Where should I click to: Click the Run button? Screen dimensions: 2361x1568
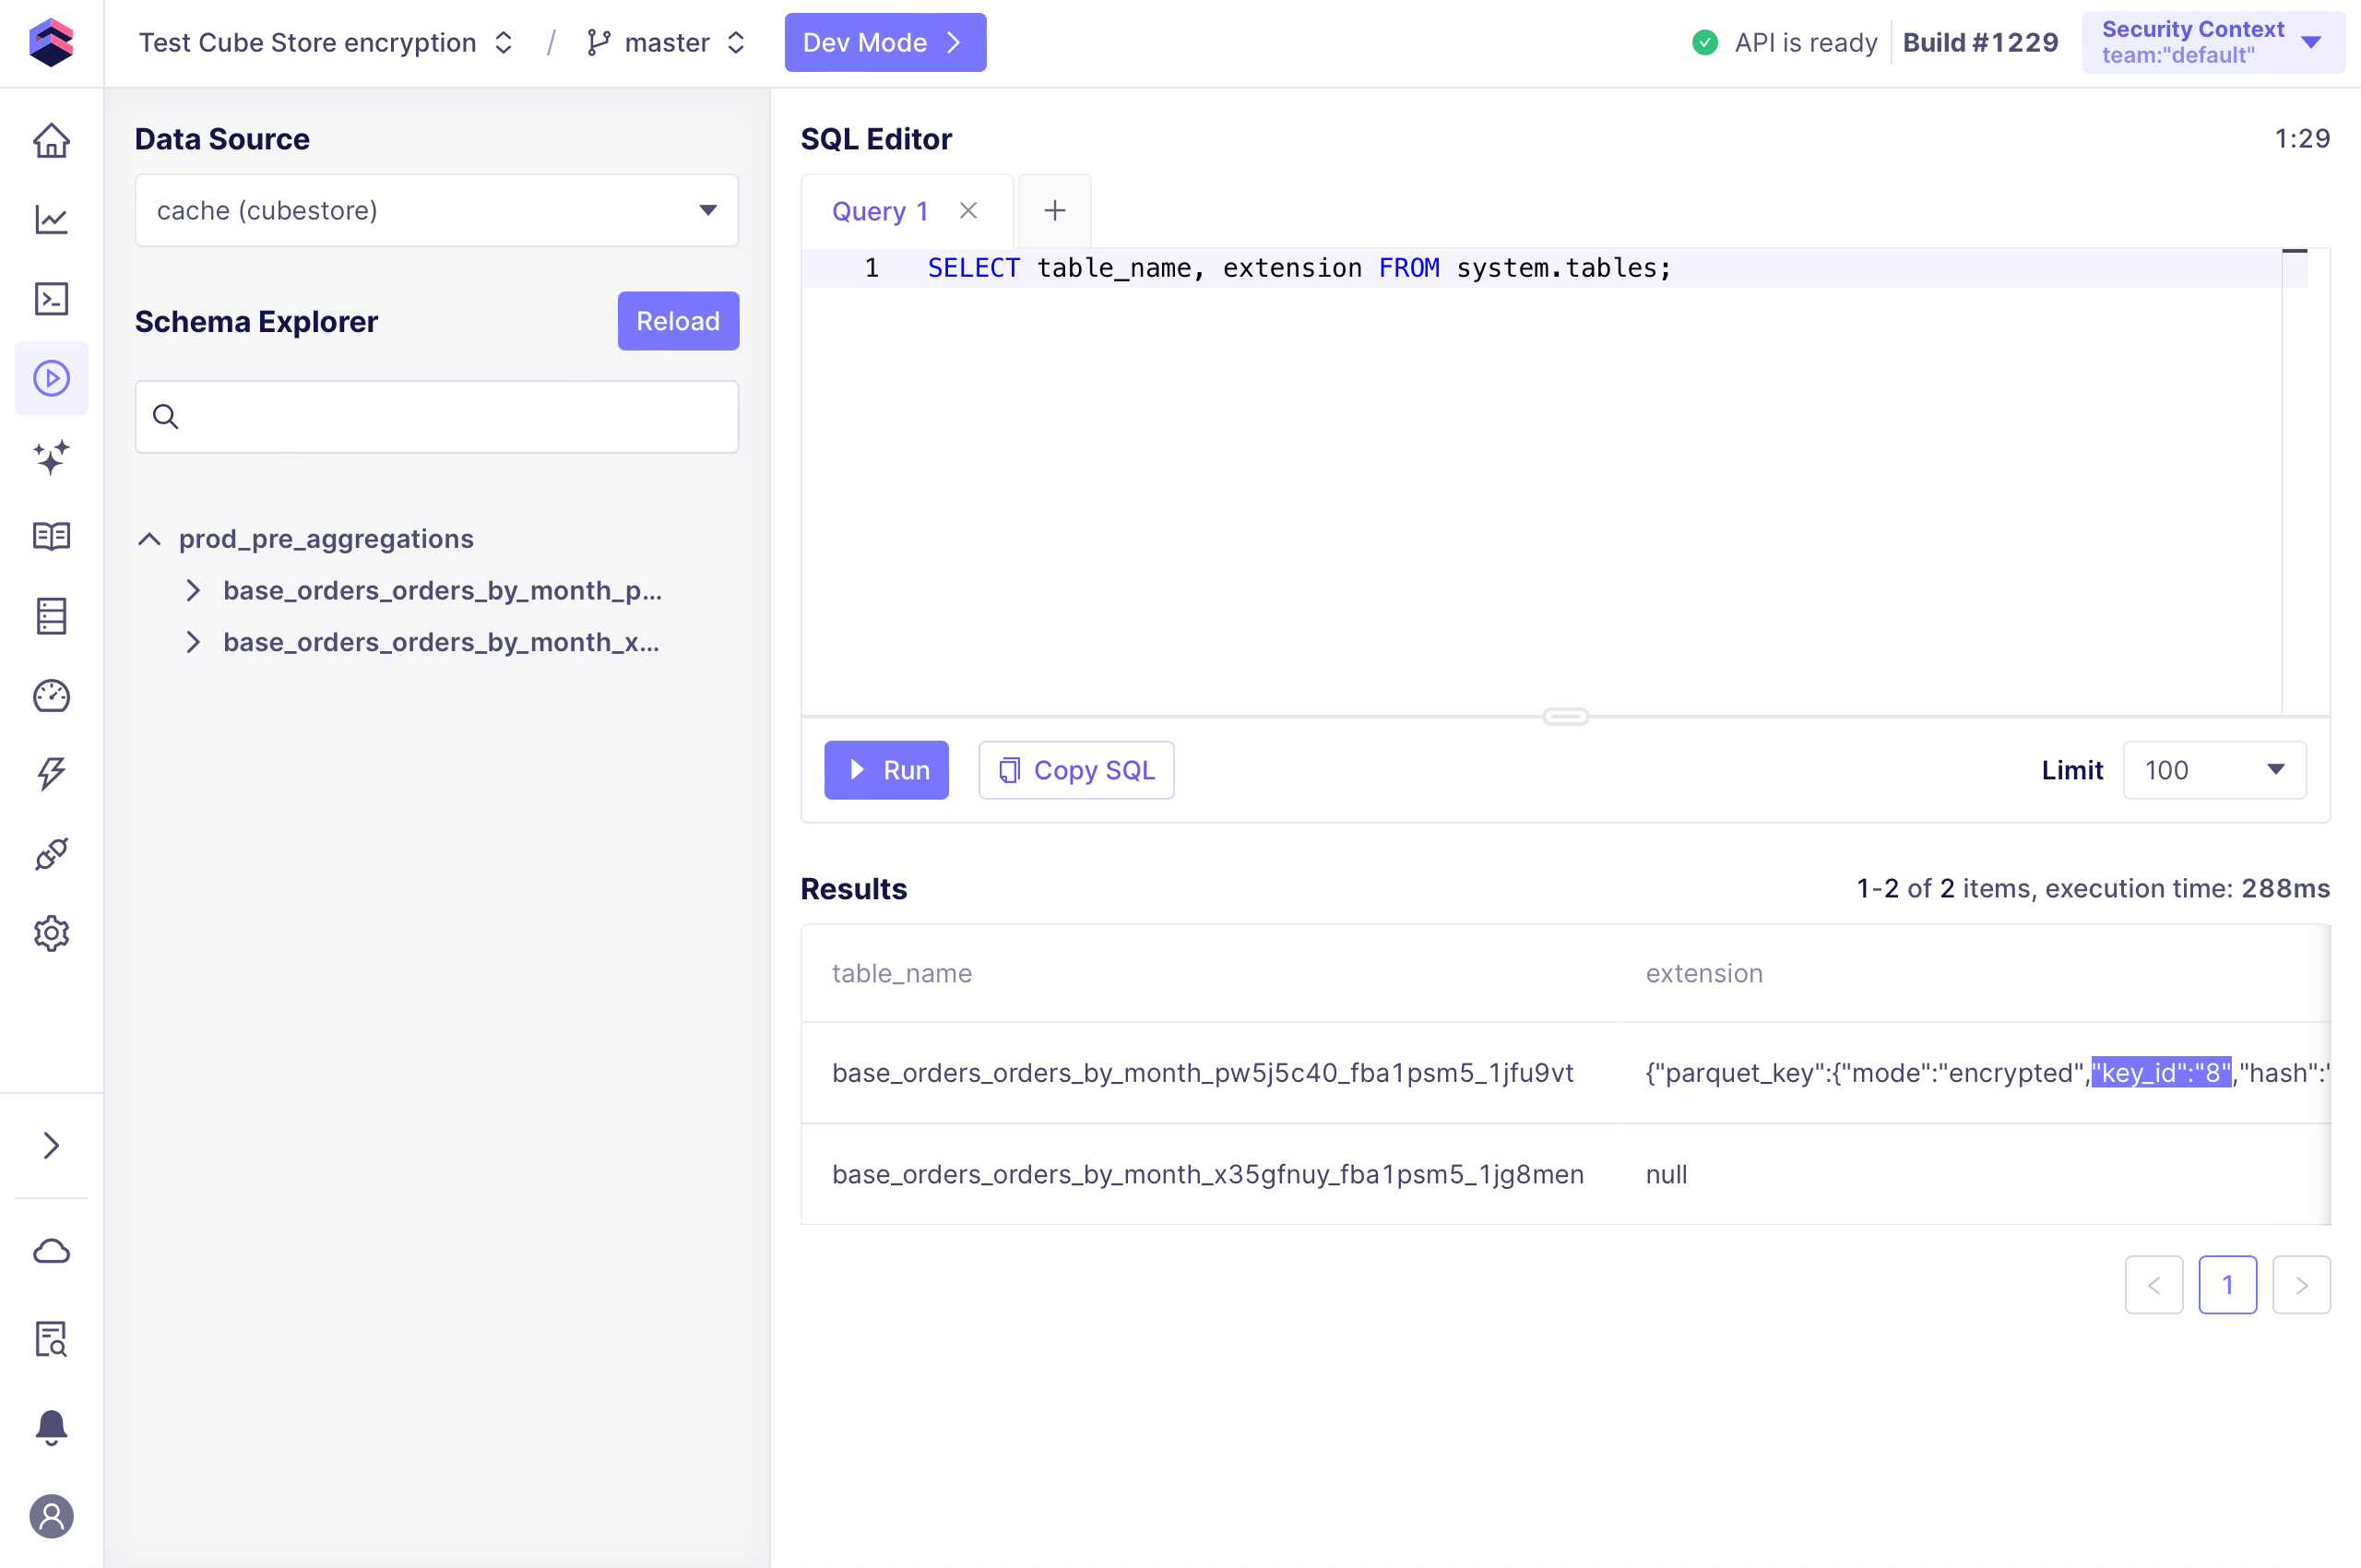885,770
